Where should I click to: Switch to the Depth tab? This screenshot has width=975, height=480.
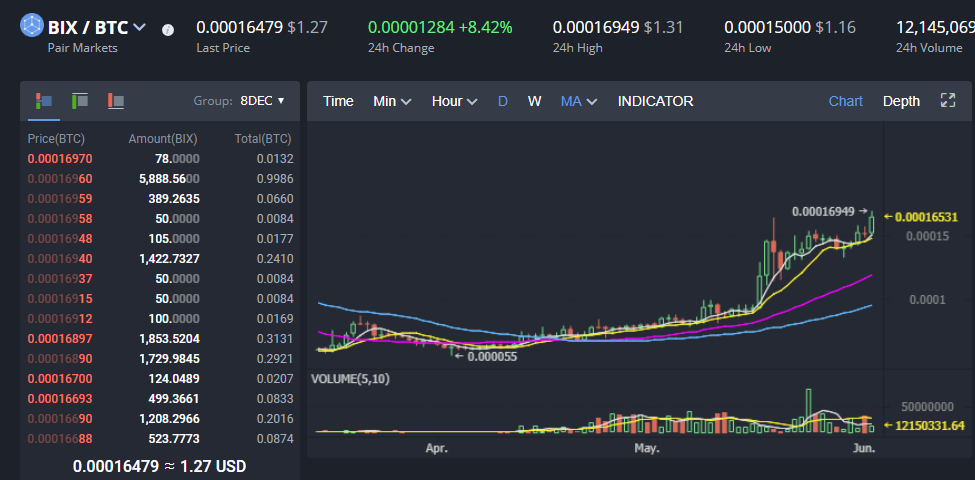(x=901, y=101)
